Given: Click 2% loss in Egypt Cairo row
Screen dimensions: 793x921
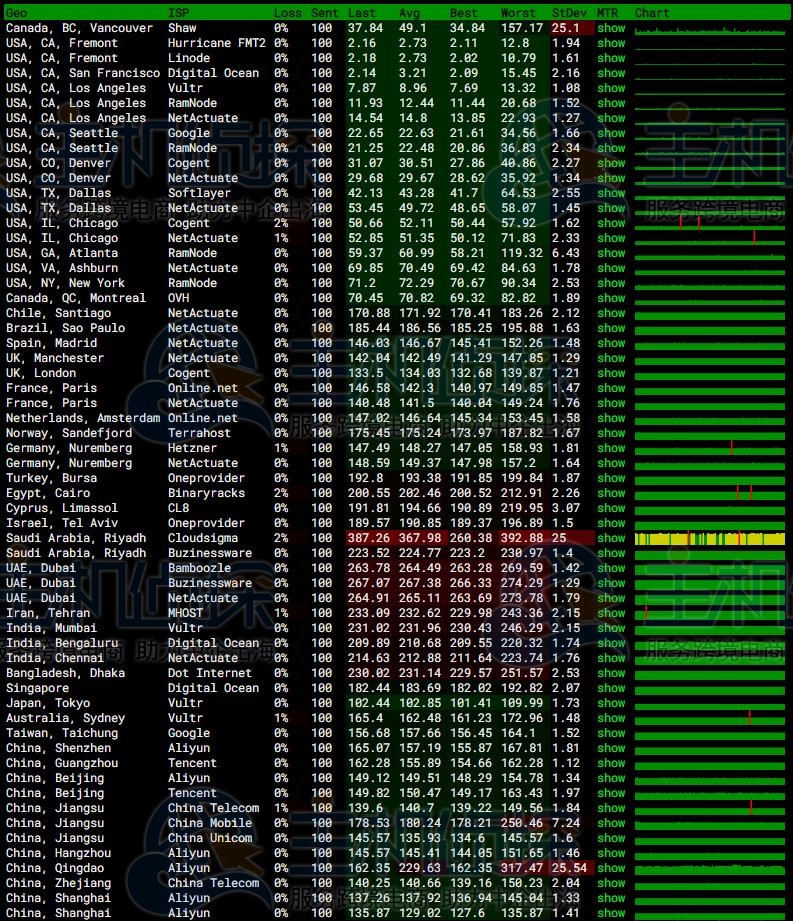Looking at the screenshot, I should [x=281, y=493].
